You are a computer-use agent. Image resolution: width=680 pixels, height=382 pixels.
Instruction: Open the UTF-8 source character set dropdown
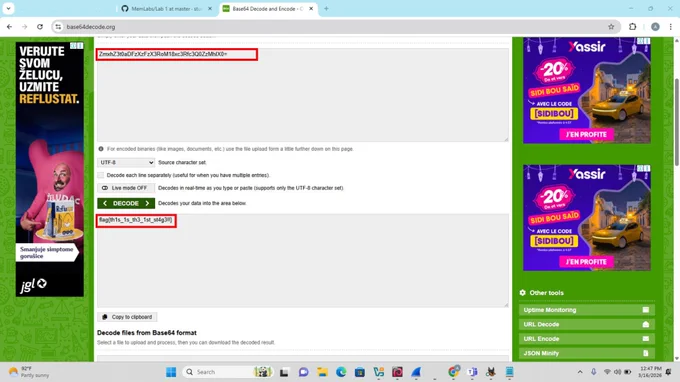pos(126,162)
